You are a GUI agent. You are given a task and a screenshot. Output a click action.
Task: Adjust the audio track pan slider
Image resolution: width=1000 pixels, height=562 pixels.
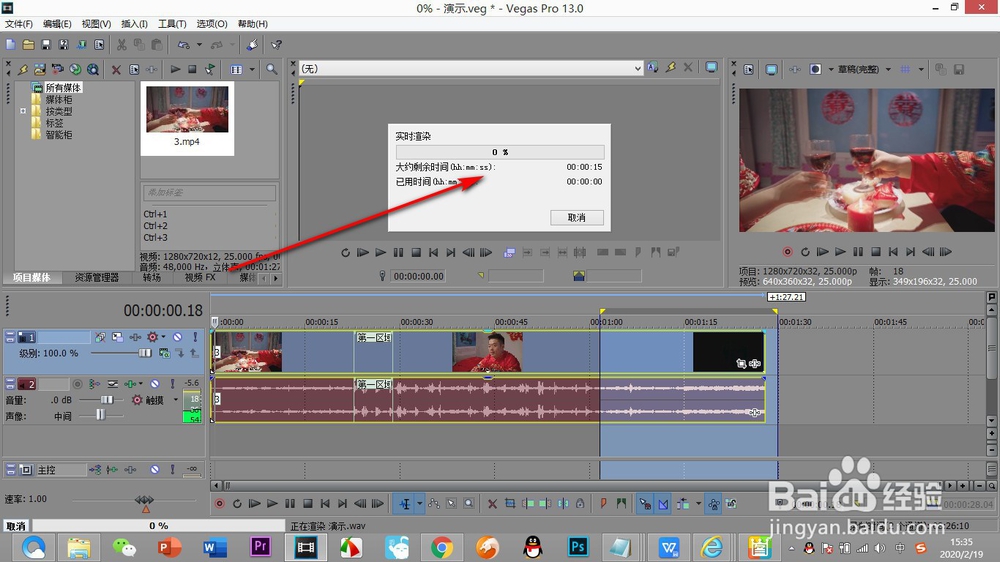(x=99, y=415)
